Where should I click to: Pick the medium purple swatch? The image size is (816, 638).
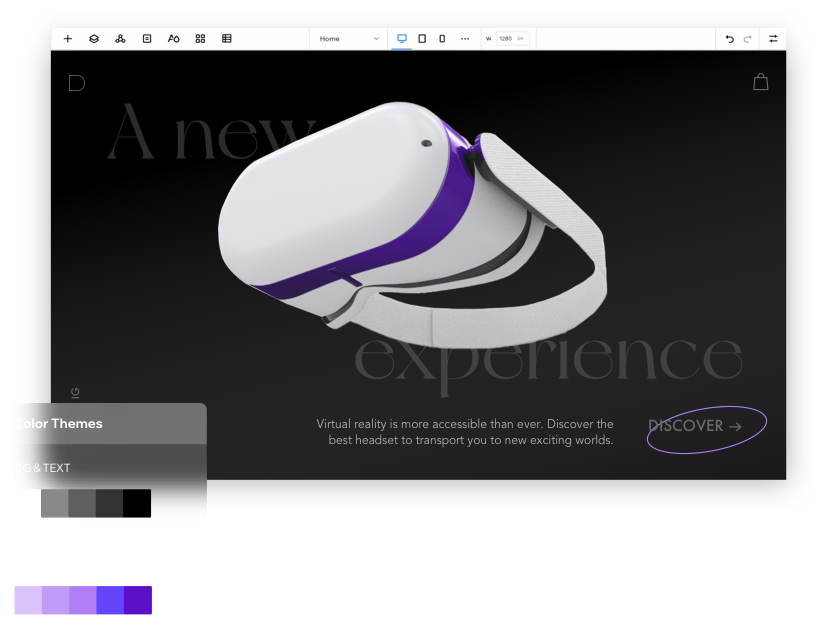click(x=83, y=600)
